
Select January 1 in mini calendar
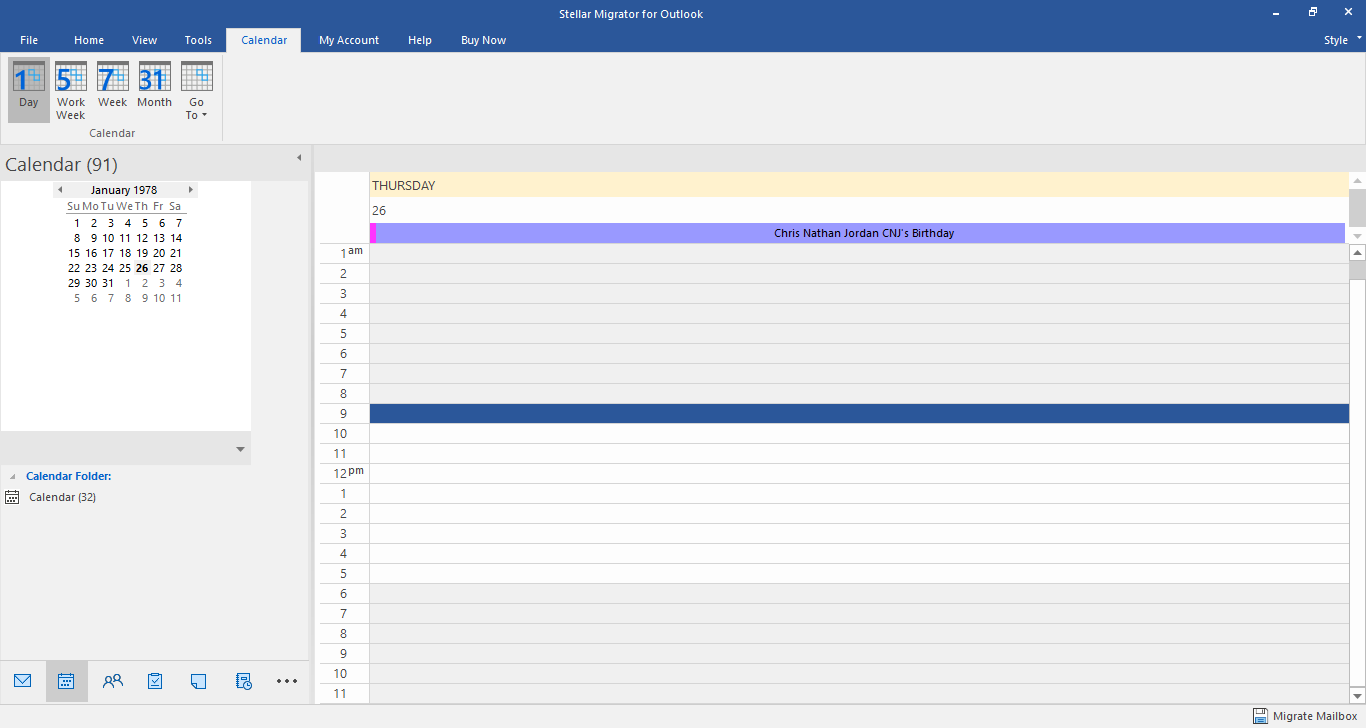coord(77,223)
